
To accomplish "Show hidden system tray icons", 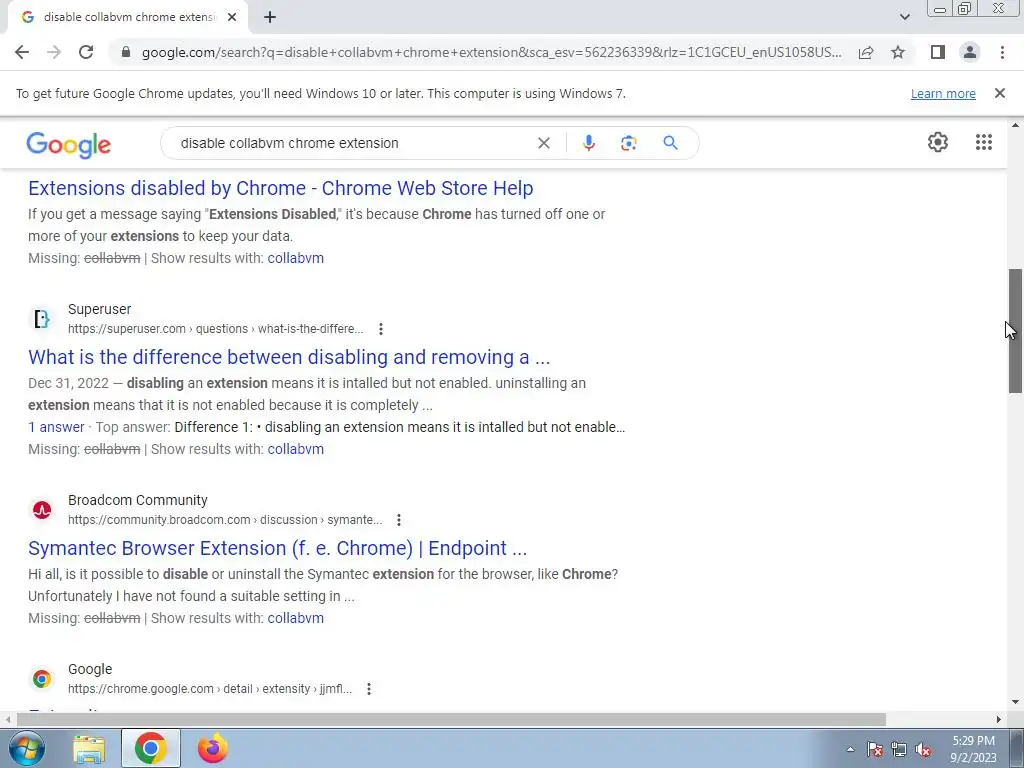I will 850,749.
